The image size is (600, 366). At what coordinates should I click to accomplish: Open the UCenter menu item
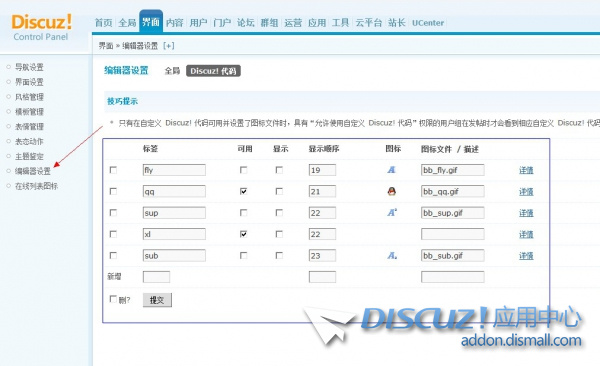(x=428, y=23)
